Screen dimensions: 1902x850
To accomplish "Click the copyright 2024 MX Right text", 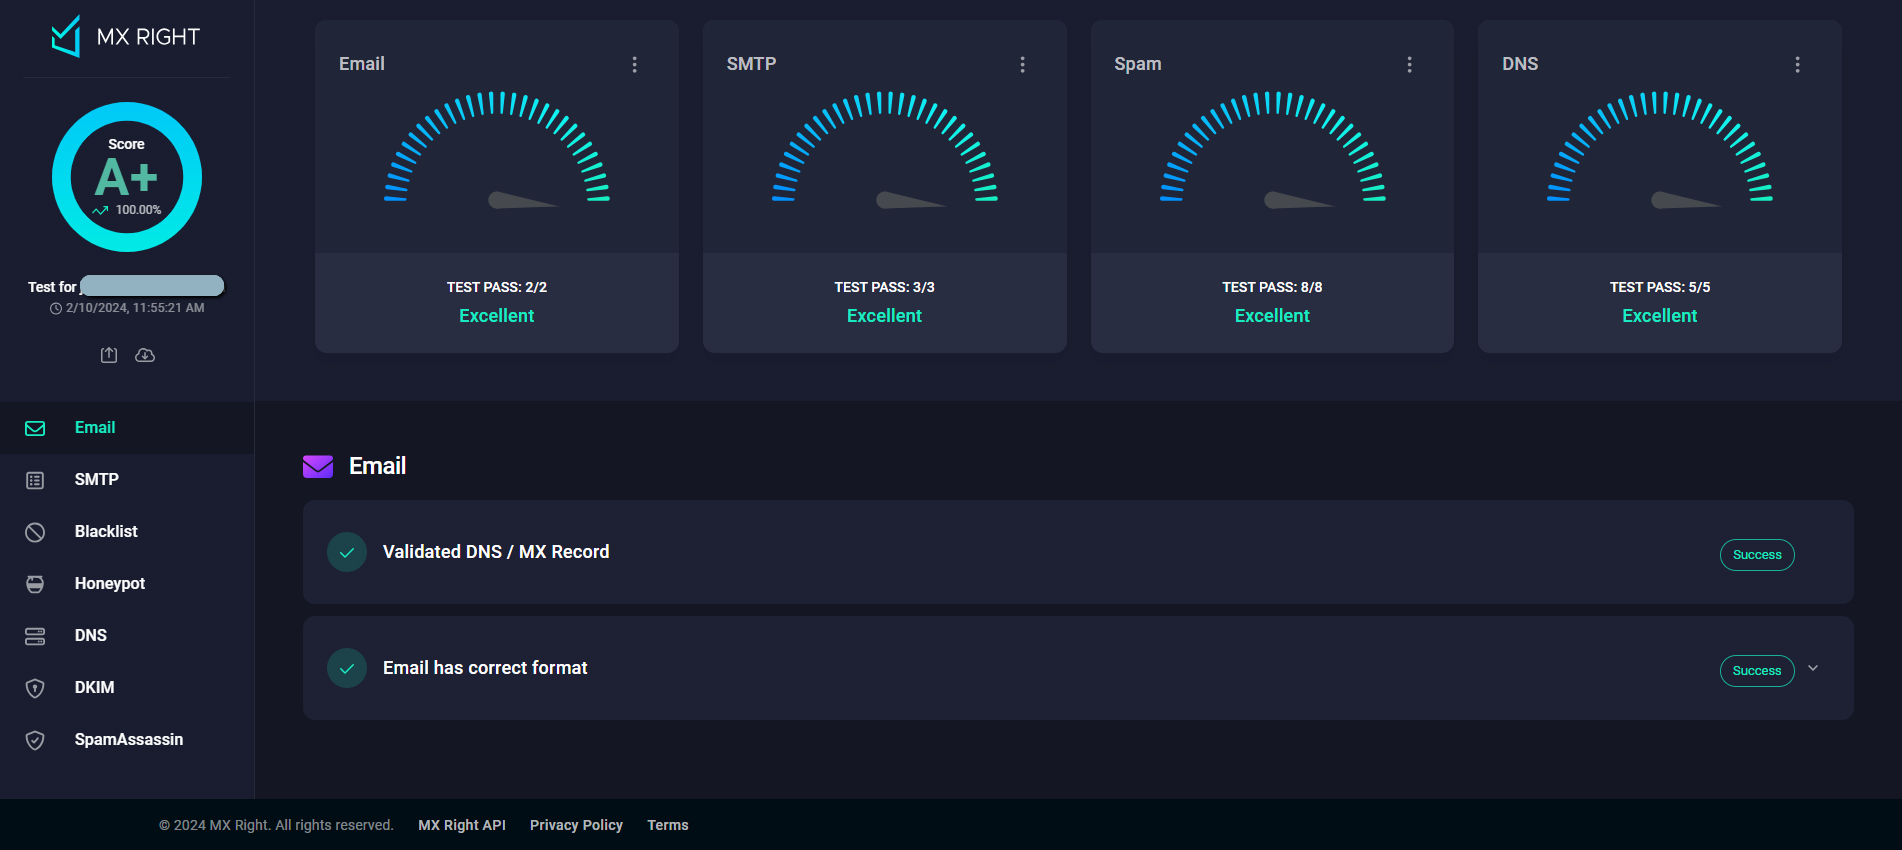I will (276, 825).
